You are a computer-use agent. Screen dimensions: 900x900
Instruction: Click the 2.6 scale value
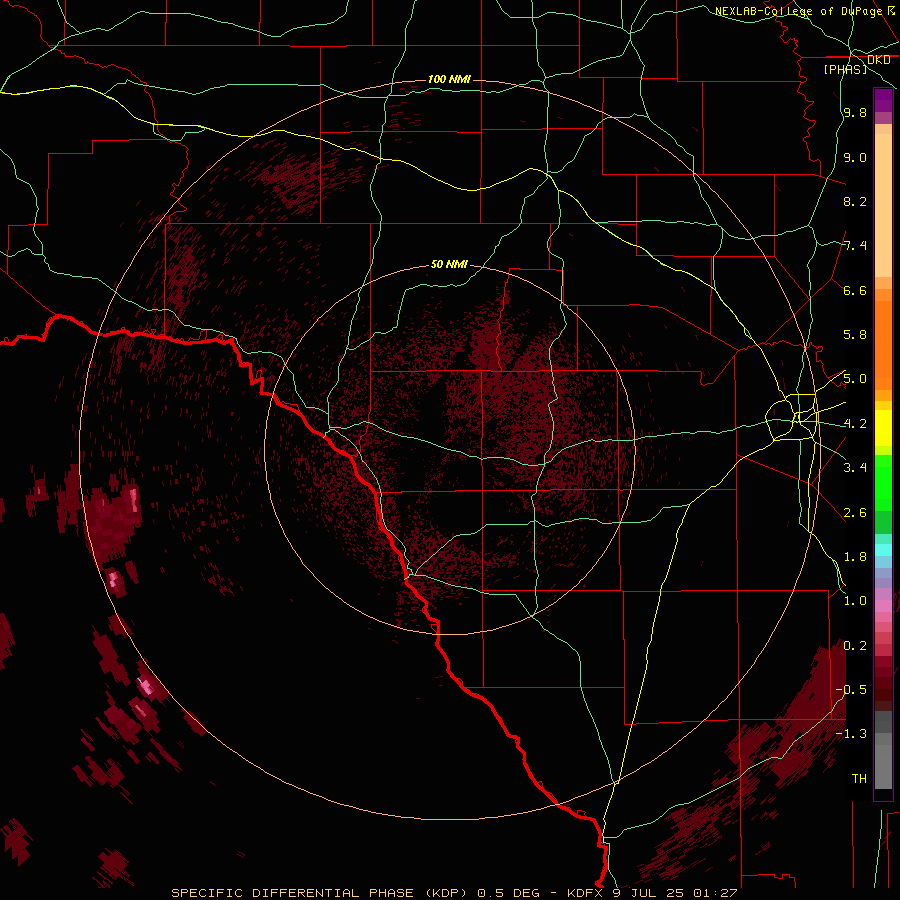click(x=855, y=513)
